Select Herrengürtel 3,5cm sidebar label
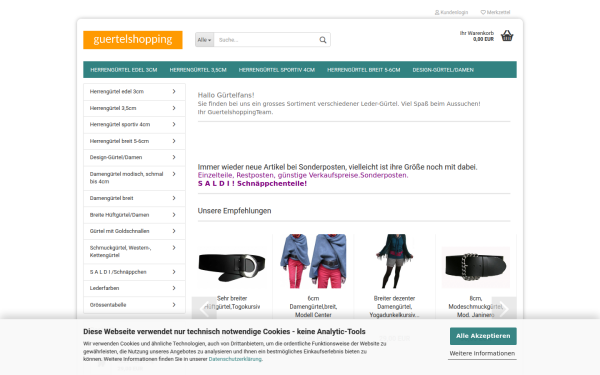The height and width of the screenshot is (375, 600). [113, 108]
